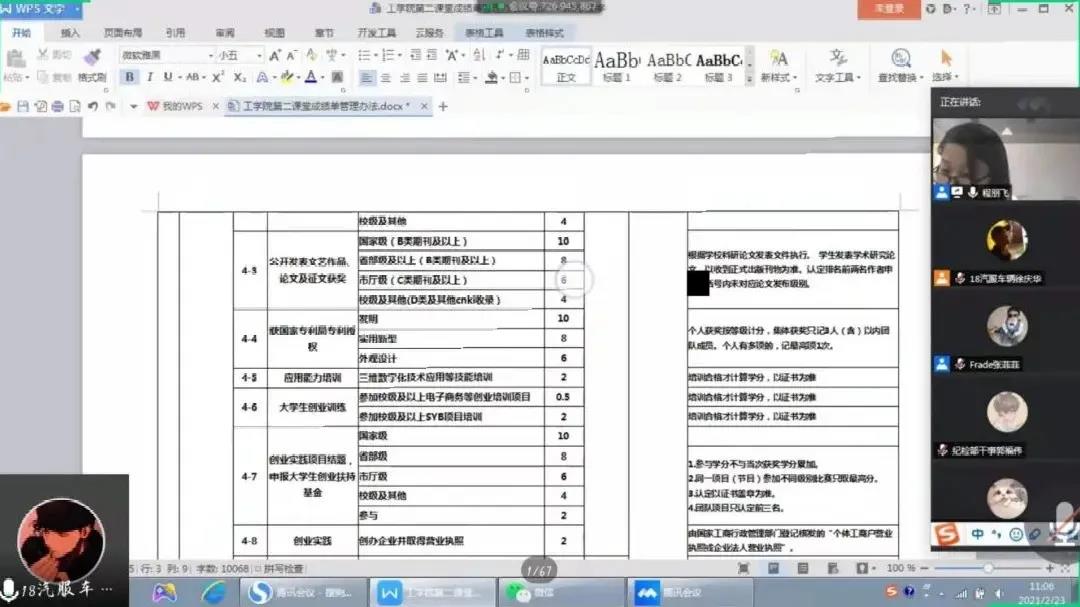Switch to the 插入 ribbon tab

coord(70,32)
